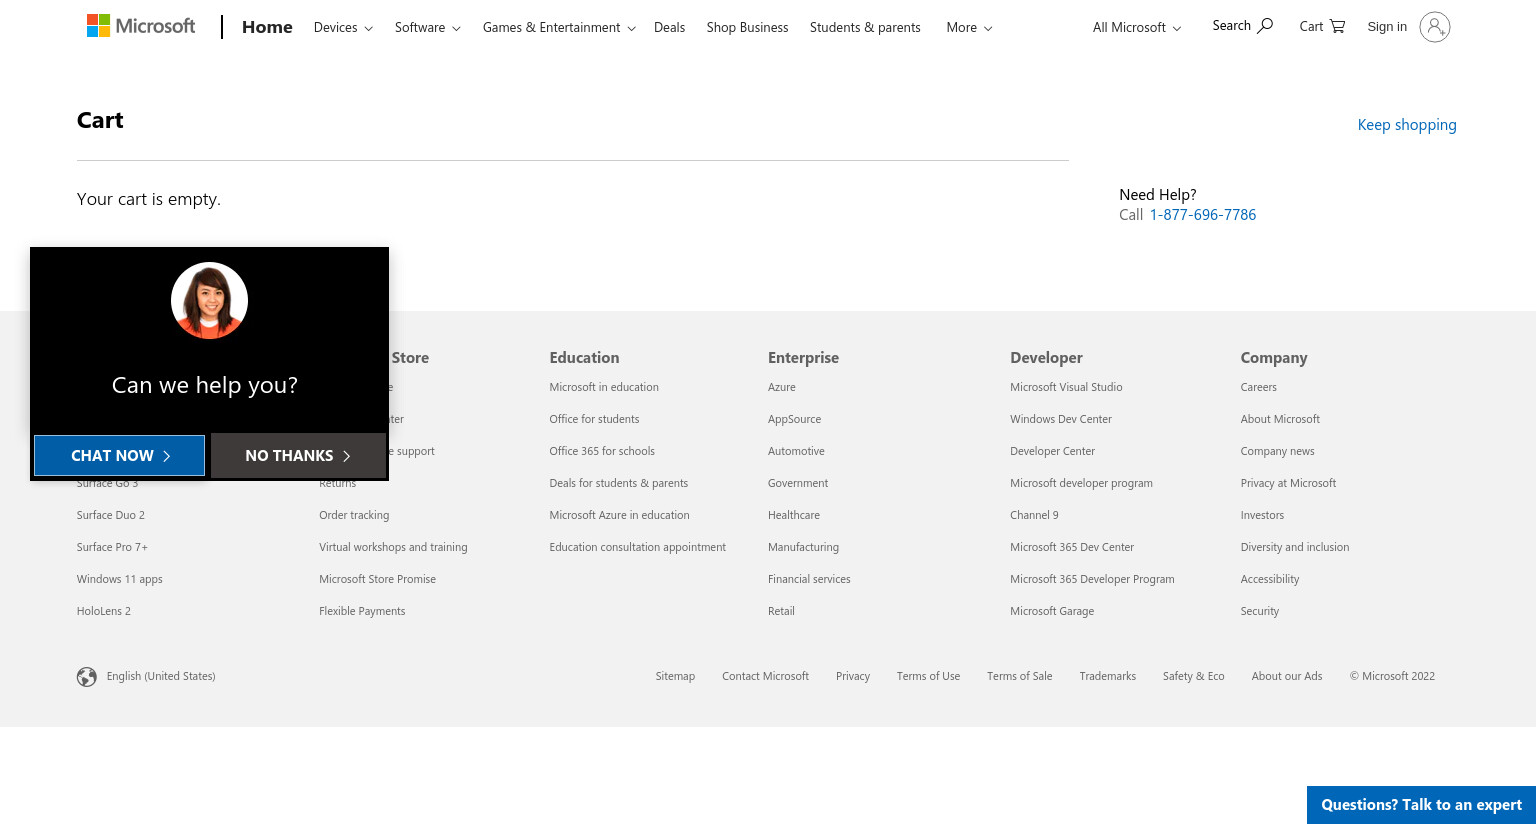This screenshot has height=824, width=1536.
Task: Open Microsoft 365 Dev Center link
Action: [x=1072, y=547]
